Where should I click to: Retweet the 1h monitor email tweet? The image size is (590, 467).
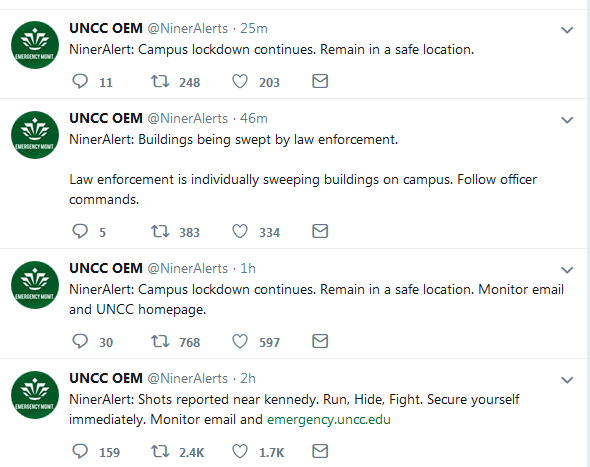[160, 341]
